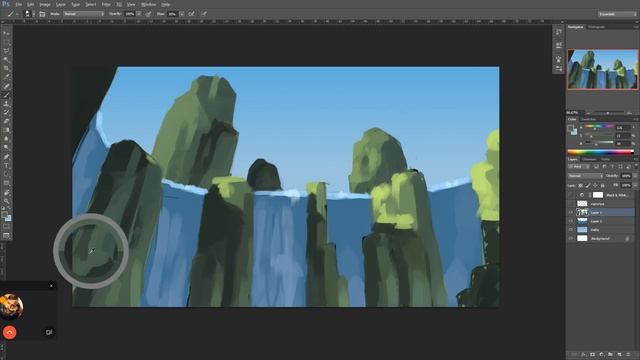Click the layer Fill percentage field
This screenshot has width=640, height=360.
pyautogui.click(x=626, y=185)
